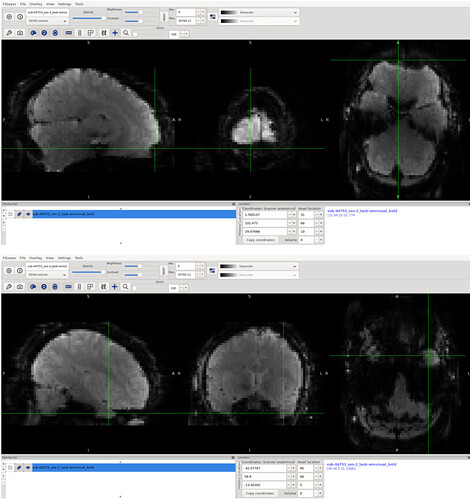This screenshot has width=470, height=500.
Task: Toggle movie mode in top window
Action: [x=104, y=33]
